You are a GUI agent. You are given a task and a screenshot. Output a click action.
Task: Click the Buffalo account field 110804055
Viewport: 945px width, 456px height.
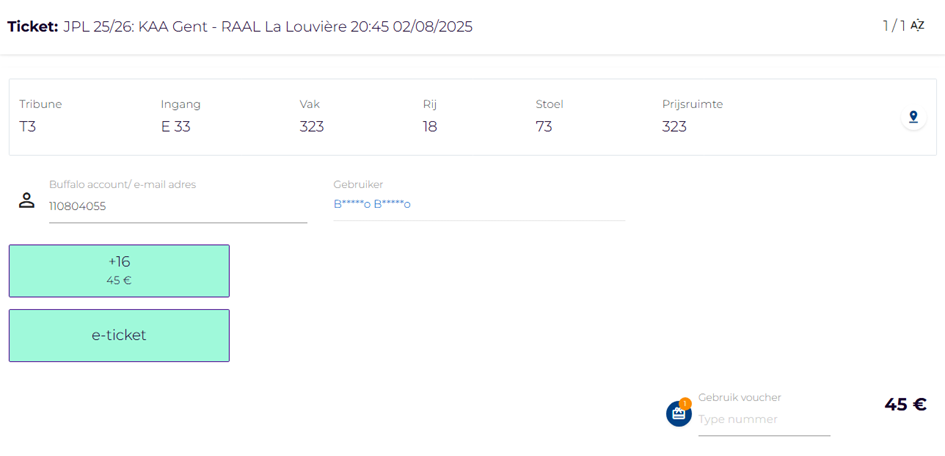178,207
